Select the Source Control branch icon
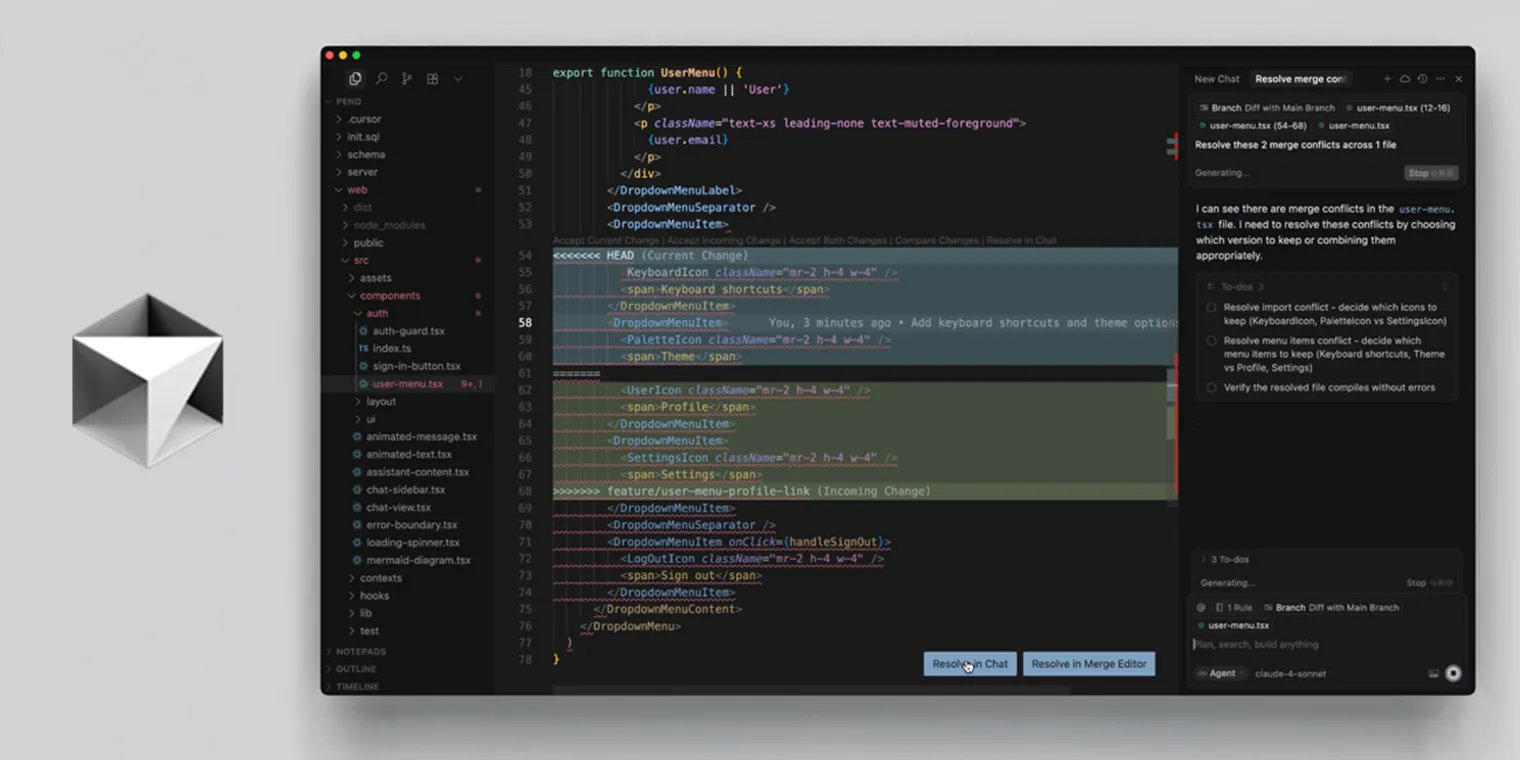The height and width of the screenshot is (760, 1520). (407, 78)
